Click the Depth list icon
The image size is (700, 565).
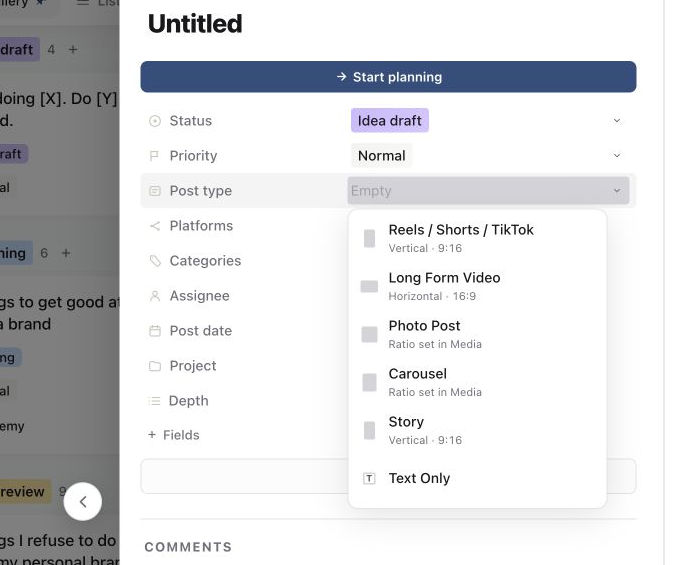tap(154, 401)
